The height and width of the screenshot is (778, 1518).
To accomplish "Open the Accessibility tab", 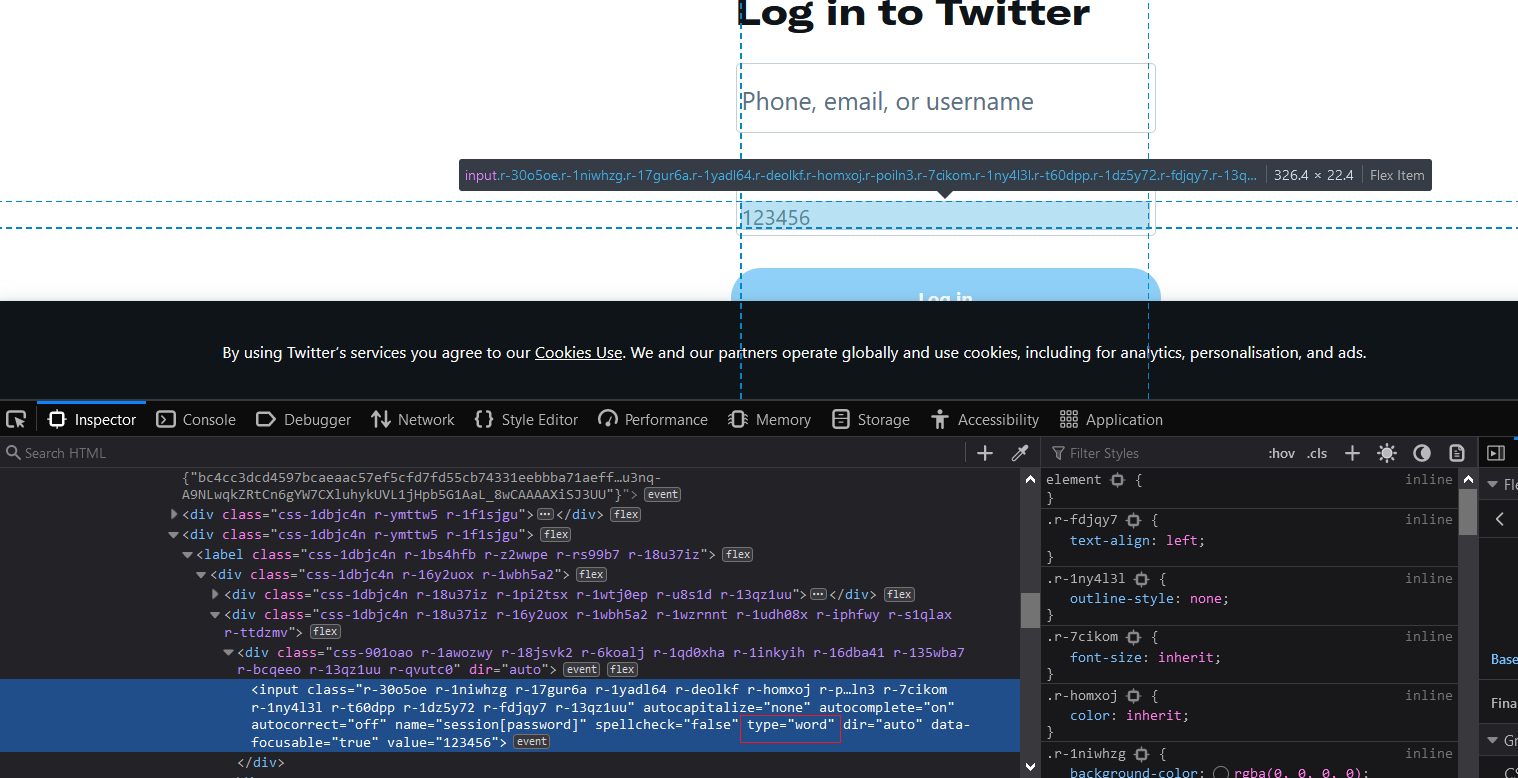I will [x=985, y=419].
